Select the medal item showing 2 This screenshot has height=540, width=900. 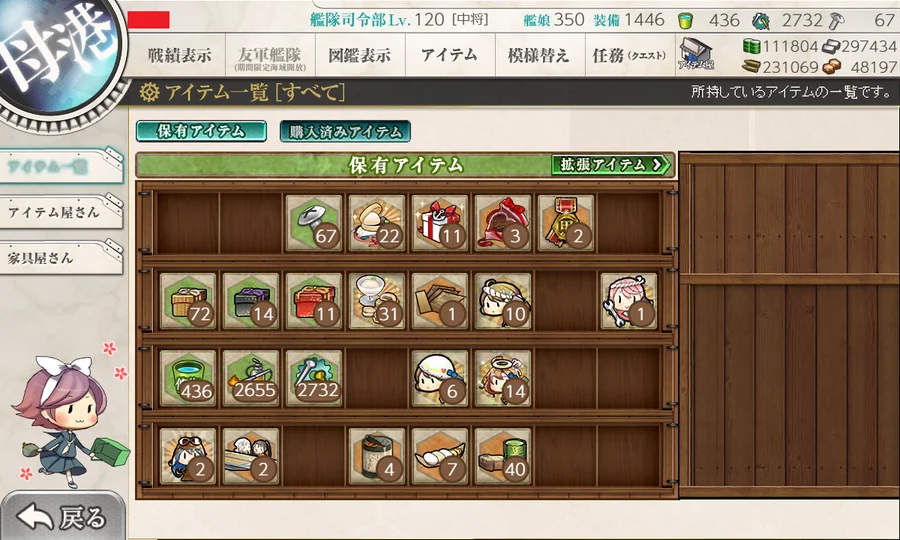pyautogui.click(x=566, y=223)
